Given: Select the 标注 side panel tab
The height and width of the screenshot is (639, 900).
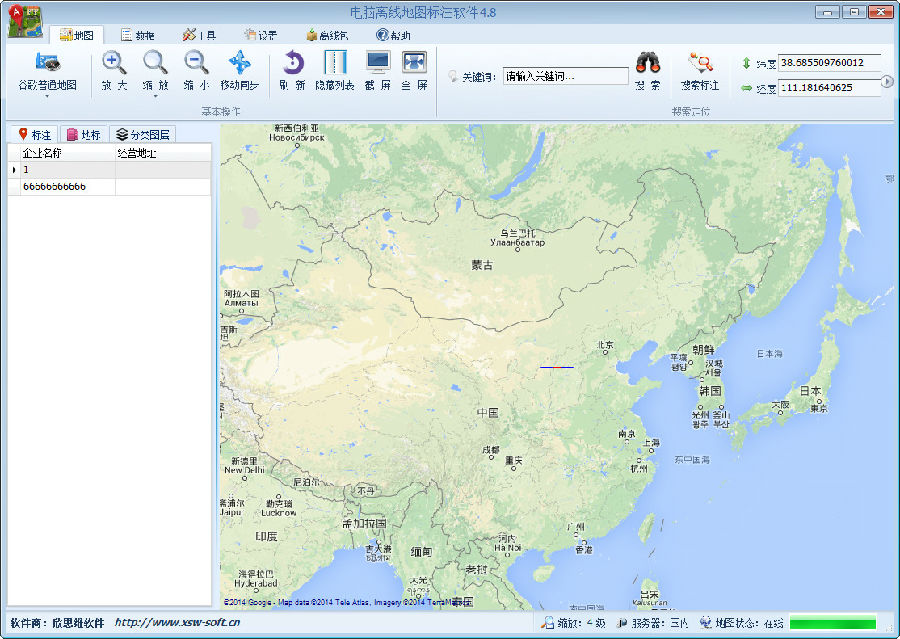Looking at the screenshot, I should pos(34,134).
